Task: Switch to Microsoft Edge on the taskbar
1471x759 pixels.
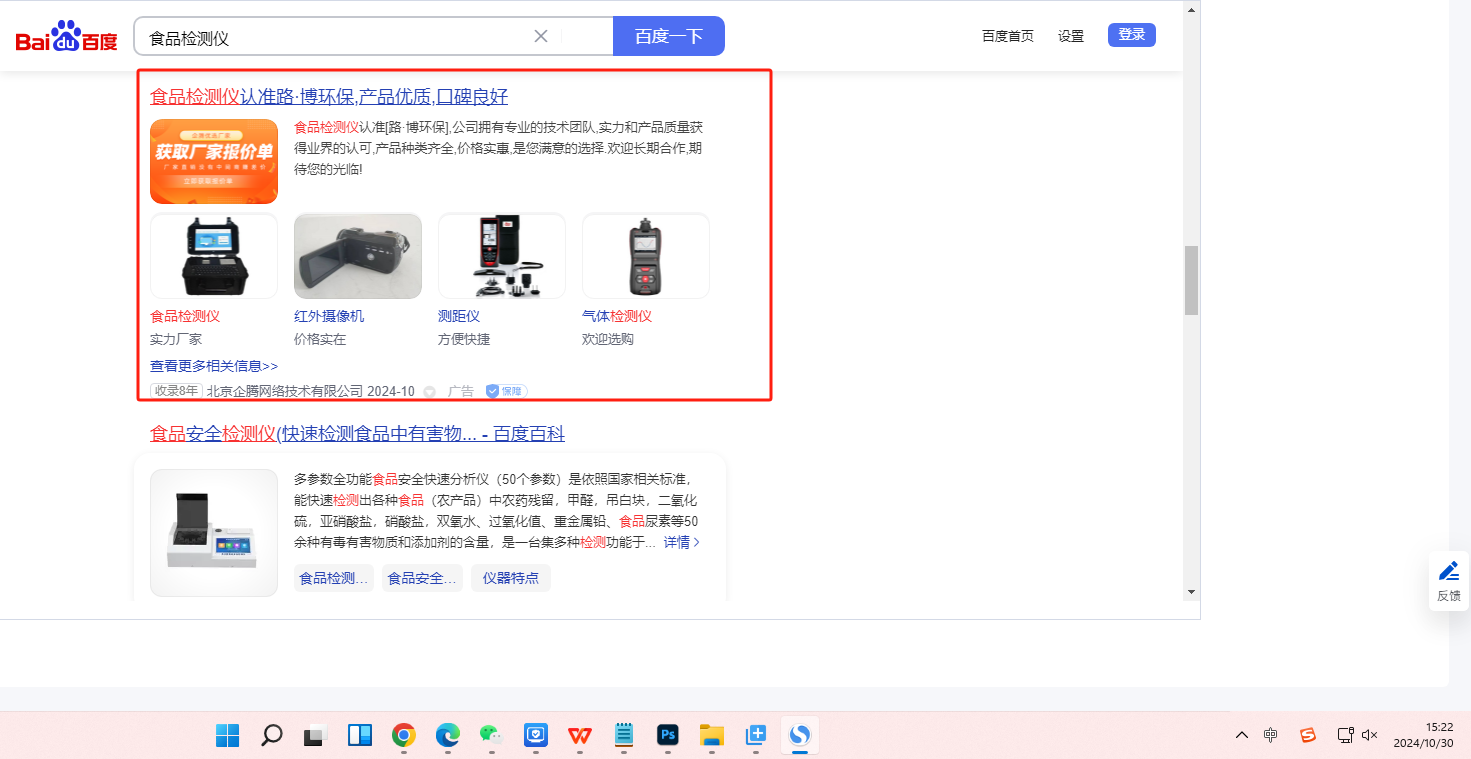Action: [448, 736]
